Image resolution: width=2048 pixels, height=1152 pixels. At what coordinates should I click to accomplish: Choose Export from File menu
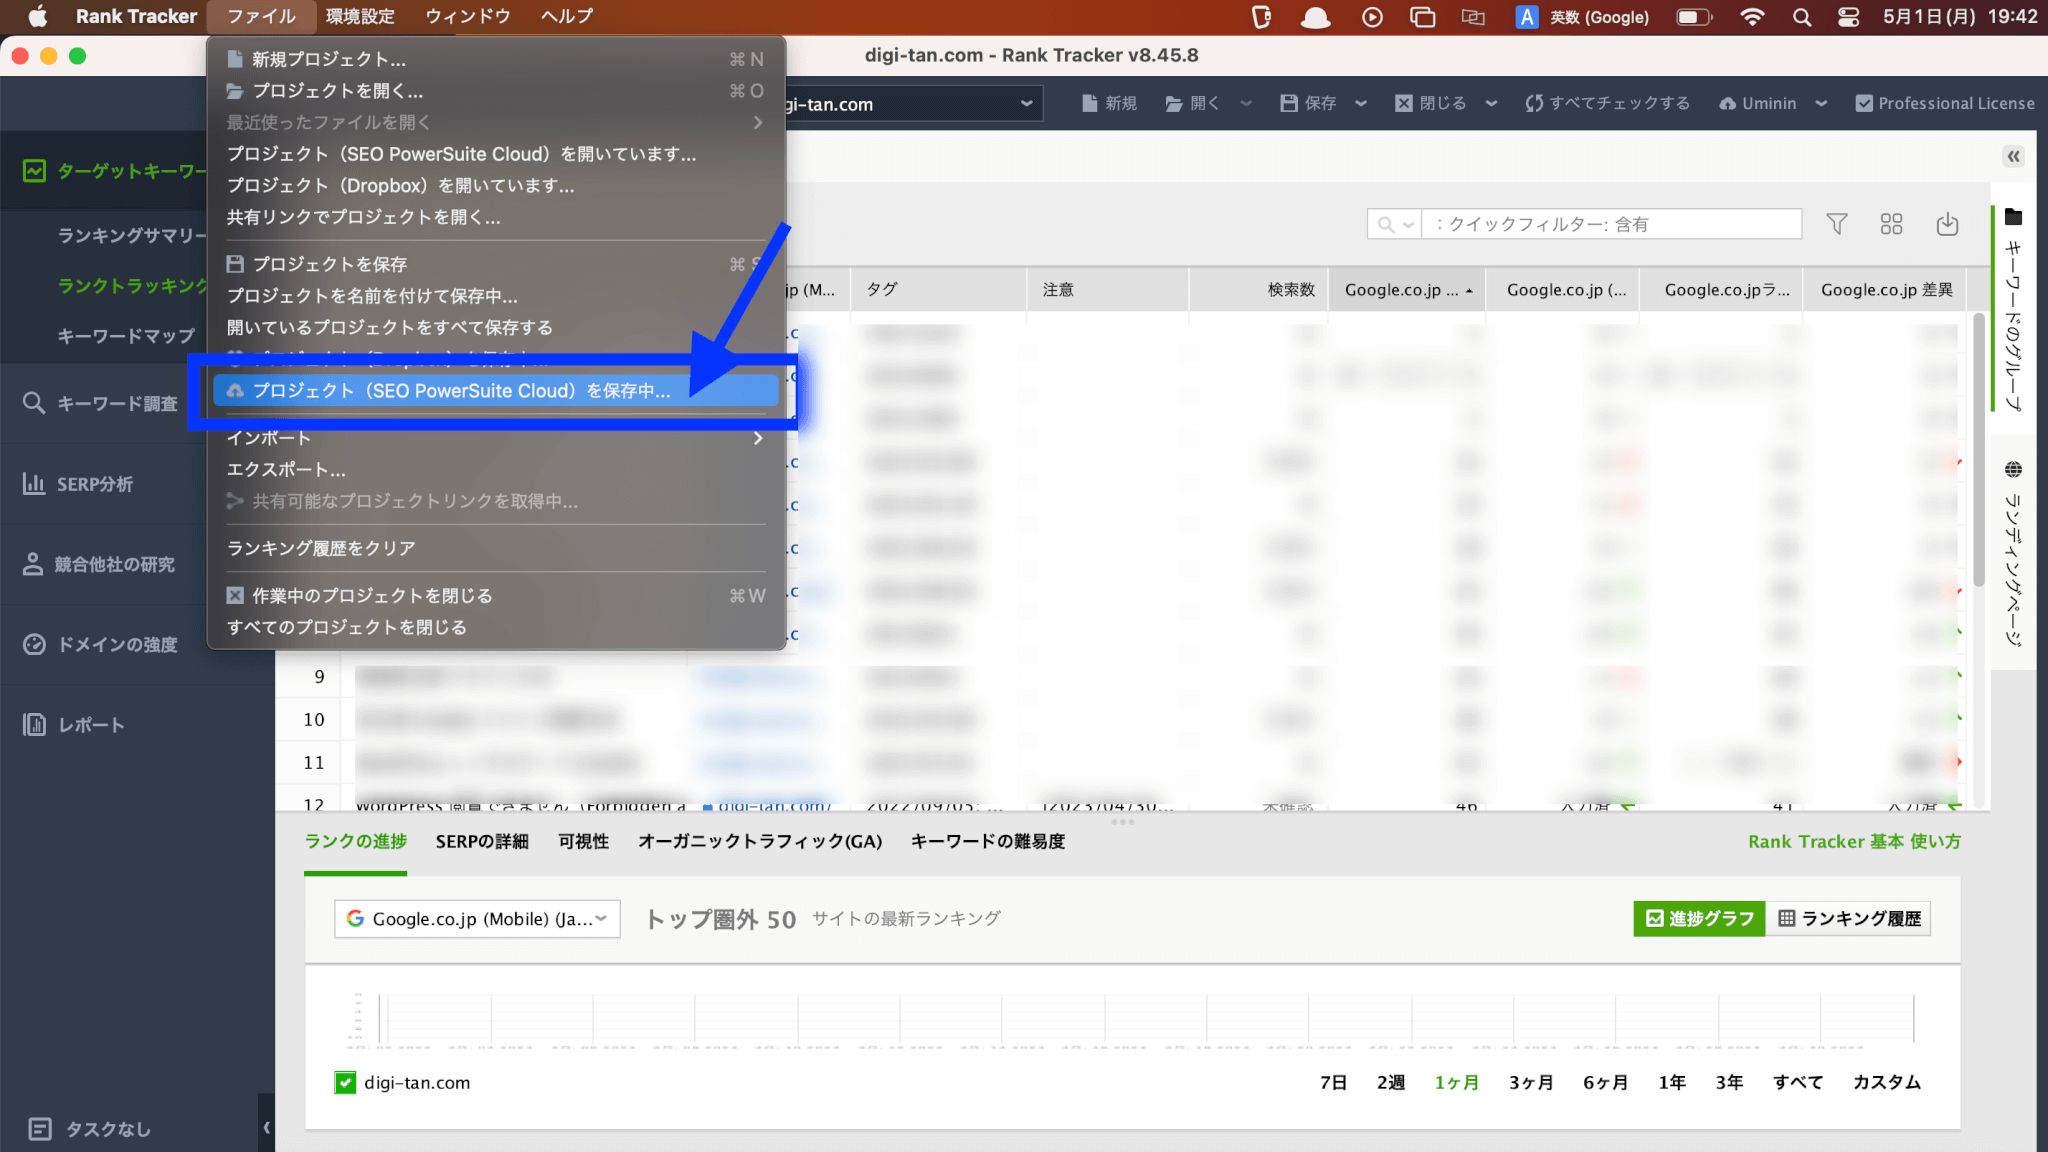pos(495,469)
